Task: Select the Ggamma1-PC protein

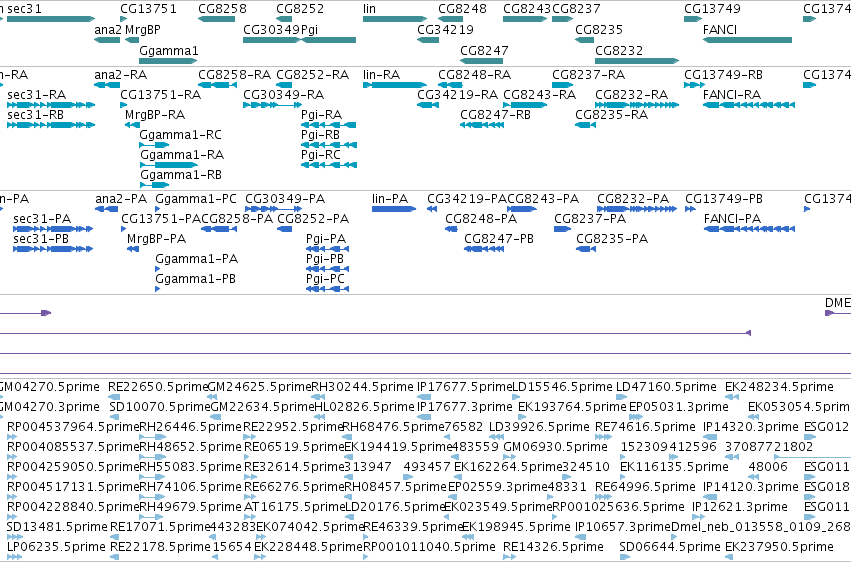Action: [x=158, y=209]
